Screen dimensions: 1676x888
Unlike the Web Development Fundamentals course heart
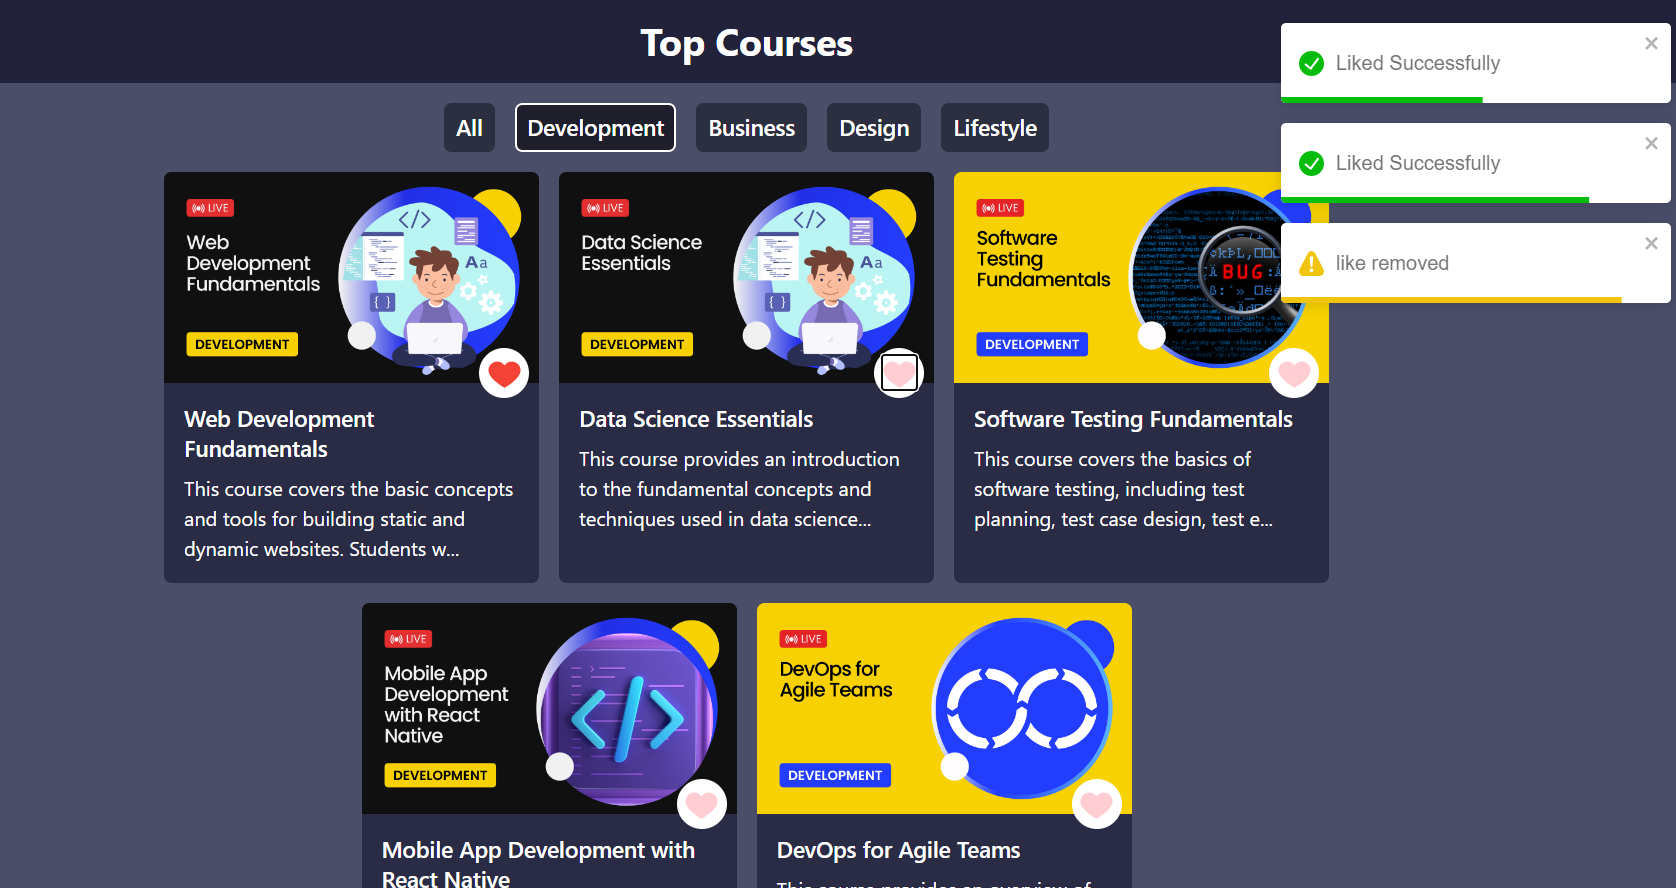504,373
